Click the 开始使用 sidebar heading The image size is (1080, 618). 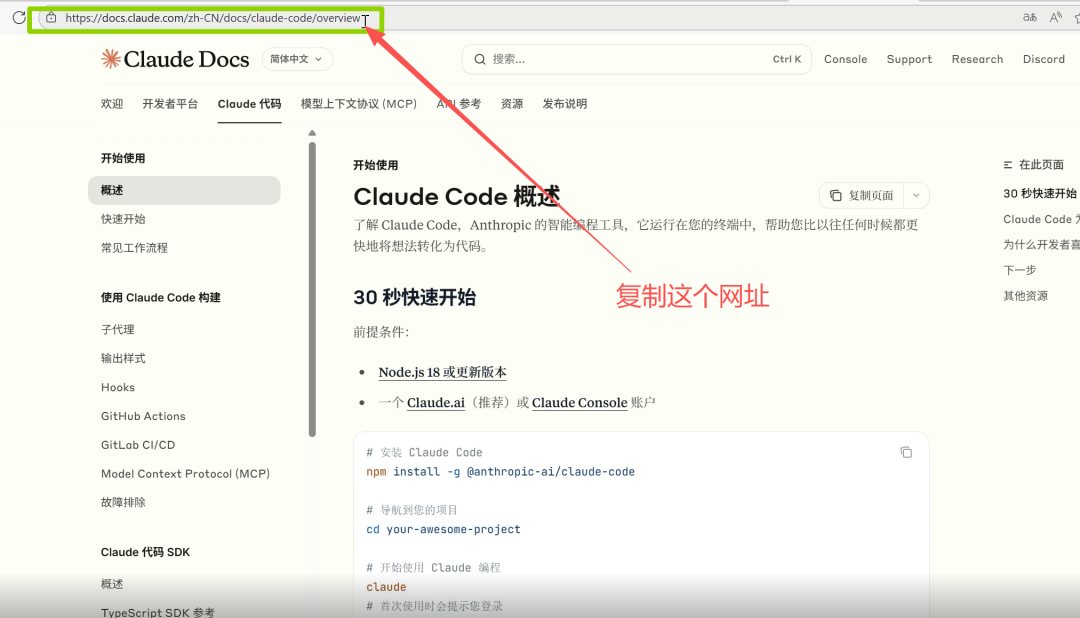[x=123, y=158]
